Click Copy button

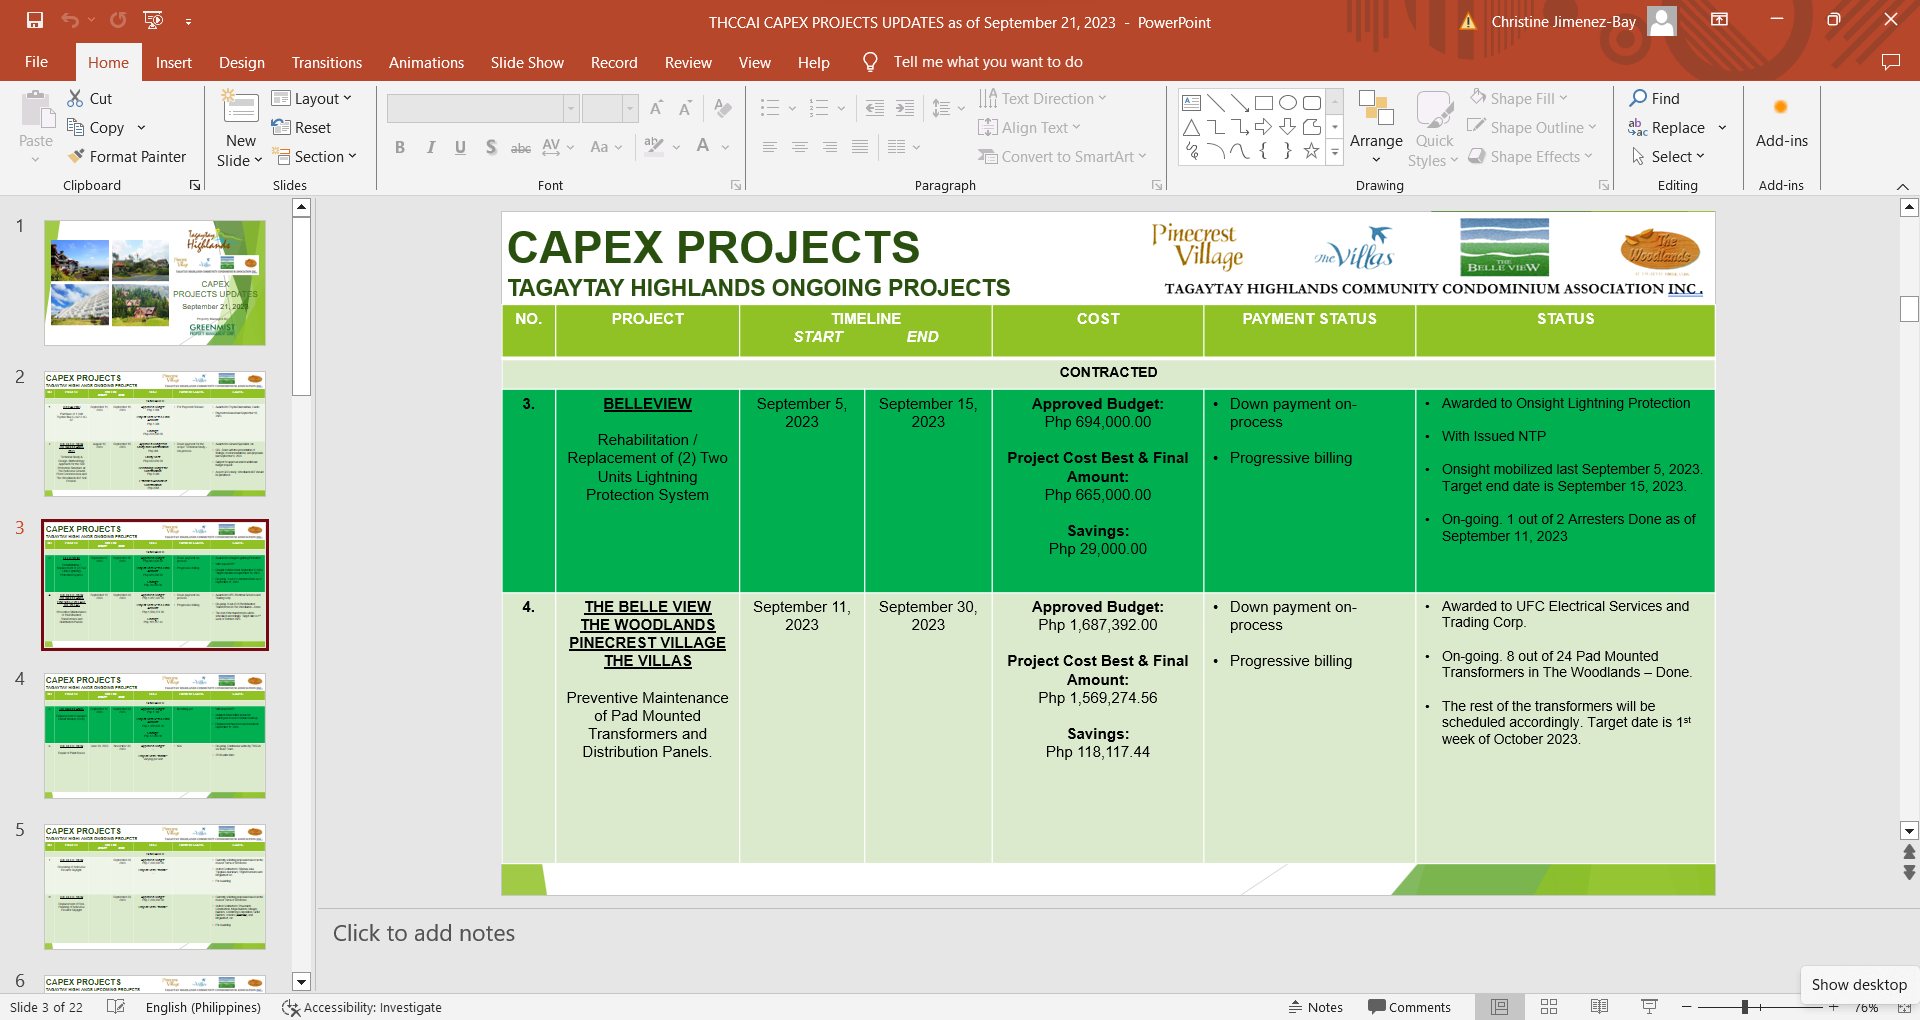click(x=96, y=127)
